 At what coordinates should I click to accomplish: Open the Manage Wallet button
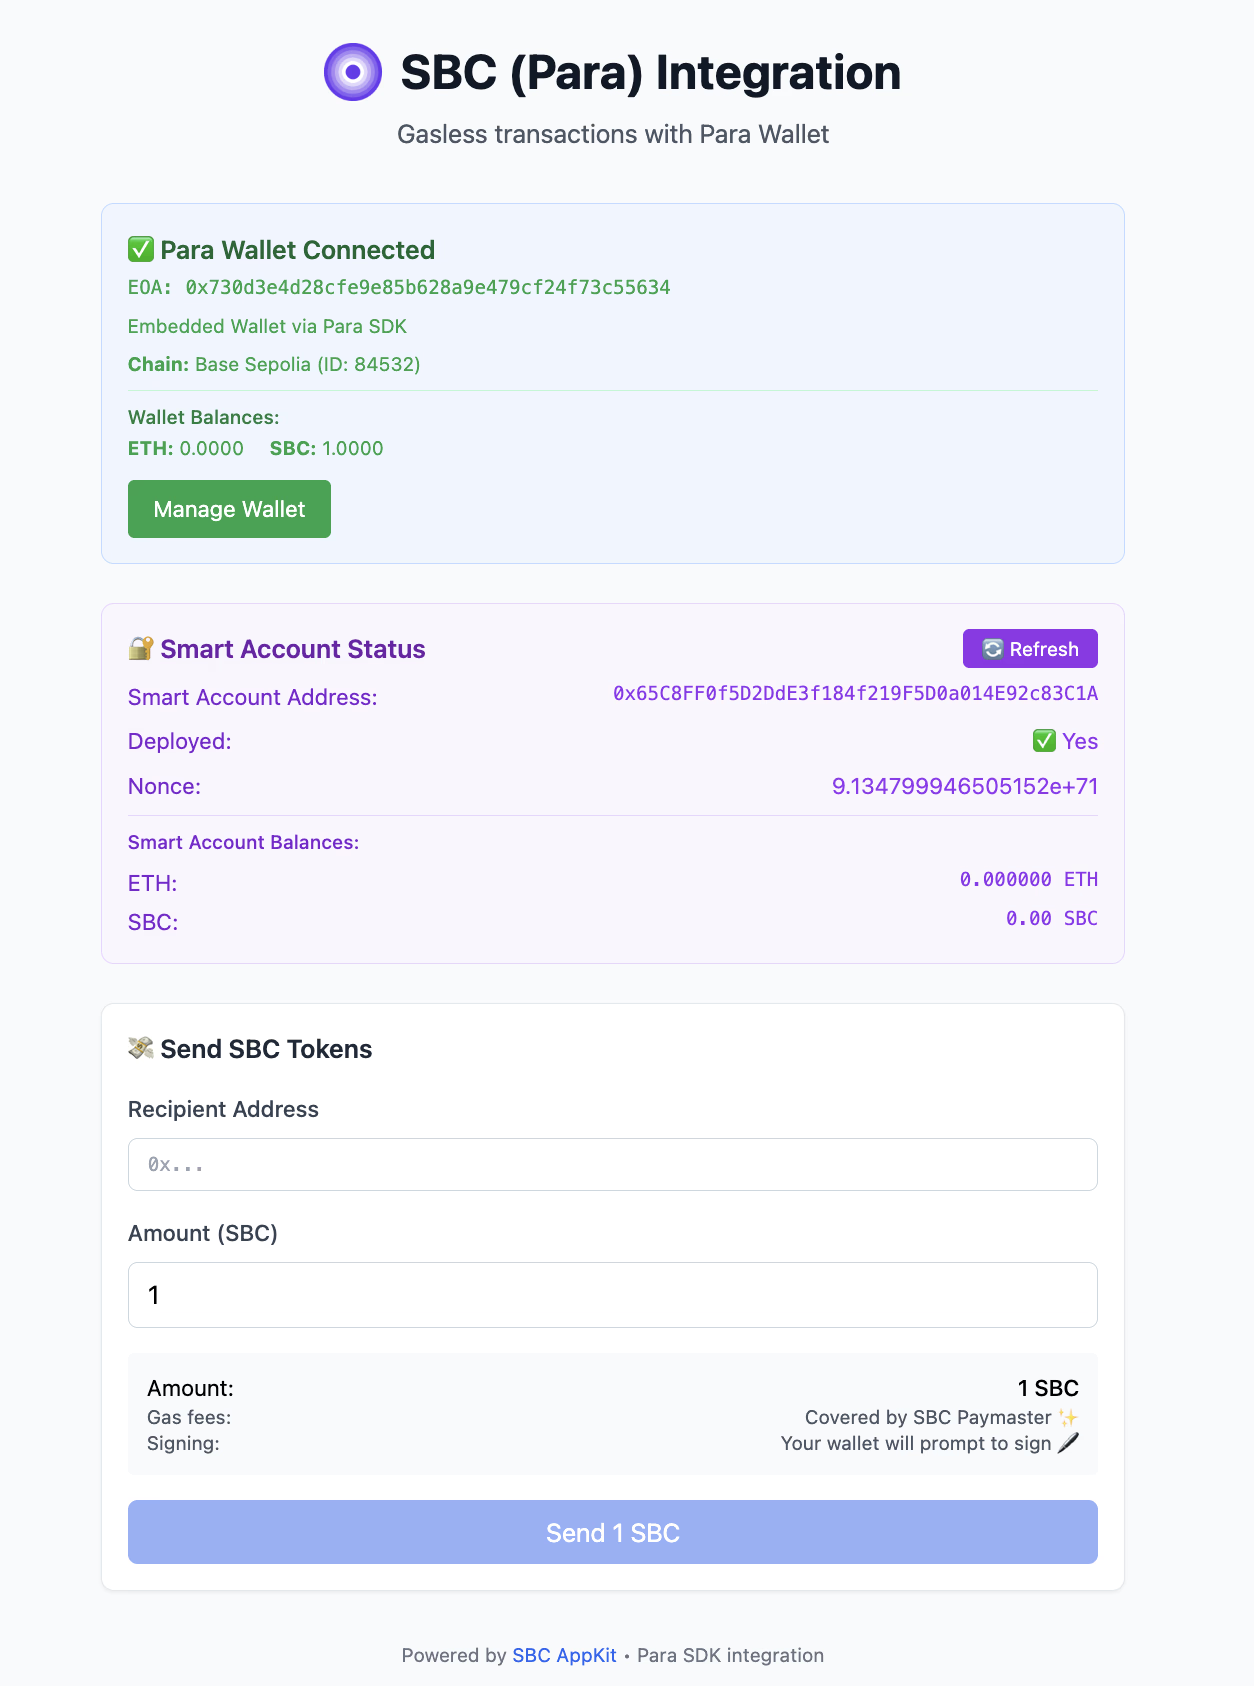point(229,509)
